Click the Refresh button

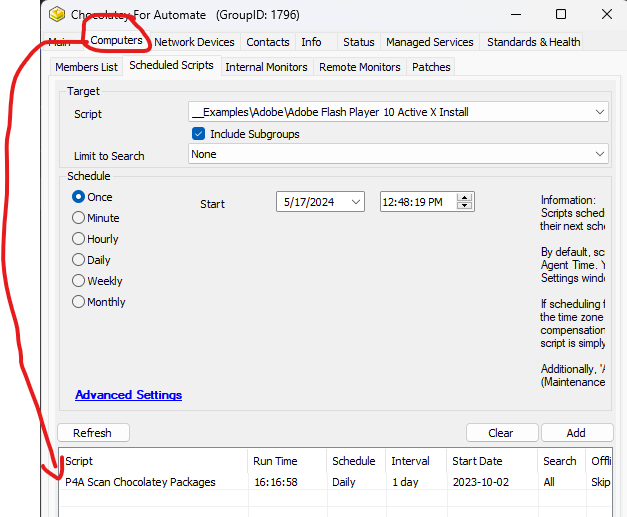[93, 433]
